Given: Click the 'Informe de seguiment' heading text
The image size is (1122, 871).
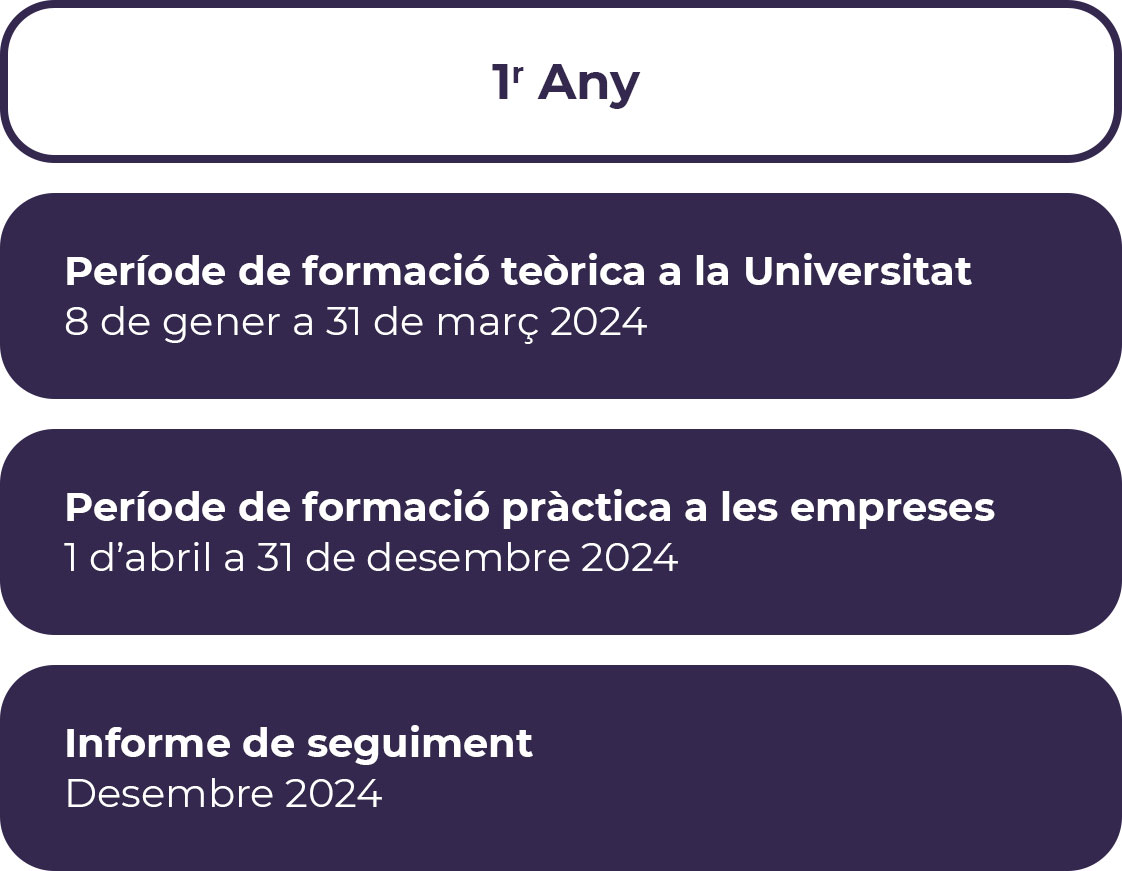Looking at the screenshot, I should coord(299,744).
